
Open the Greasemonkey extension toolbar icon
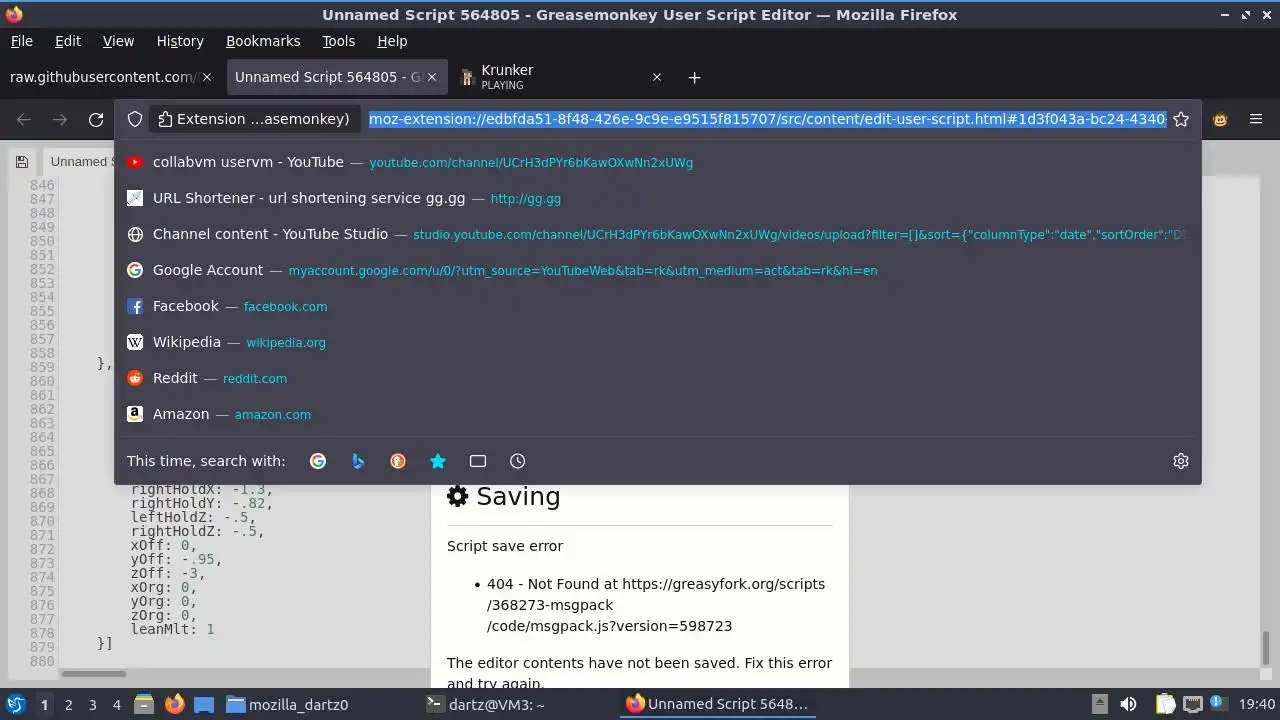pyautogui.click(x=1220, y=119)
